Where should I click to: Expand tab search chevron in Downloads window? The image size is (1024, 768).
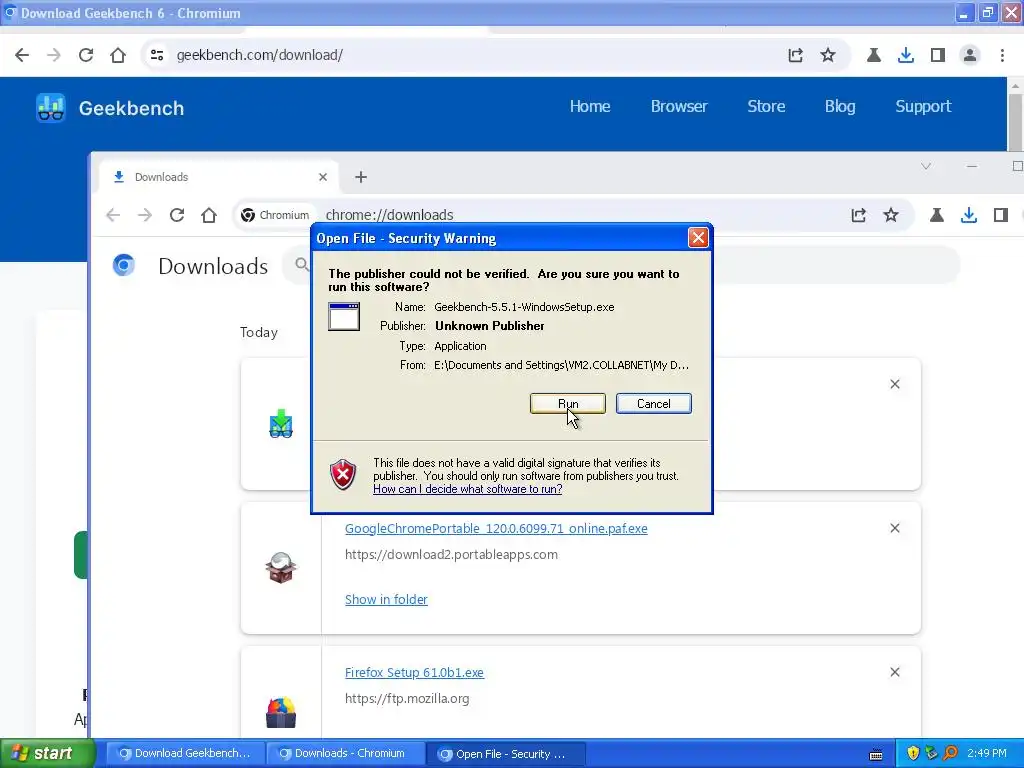click(925, 167)
